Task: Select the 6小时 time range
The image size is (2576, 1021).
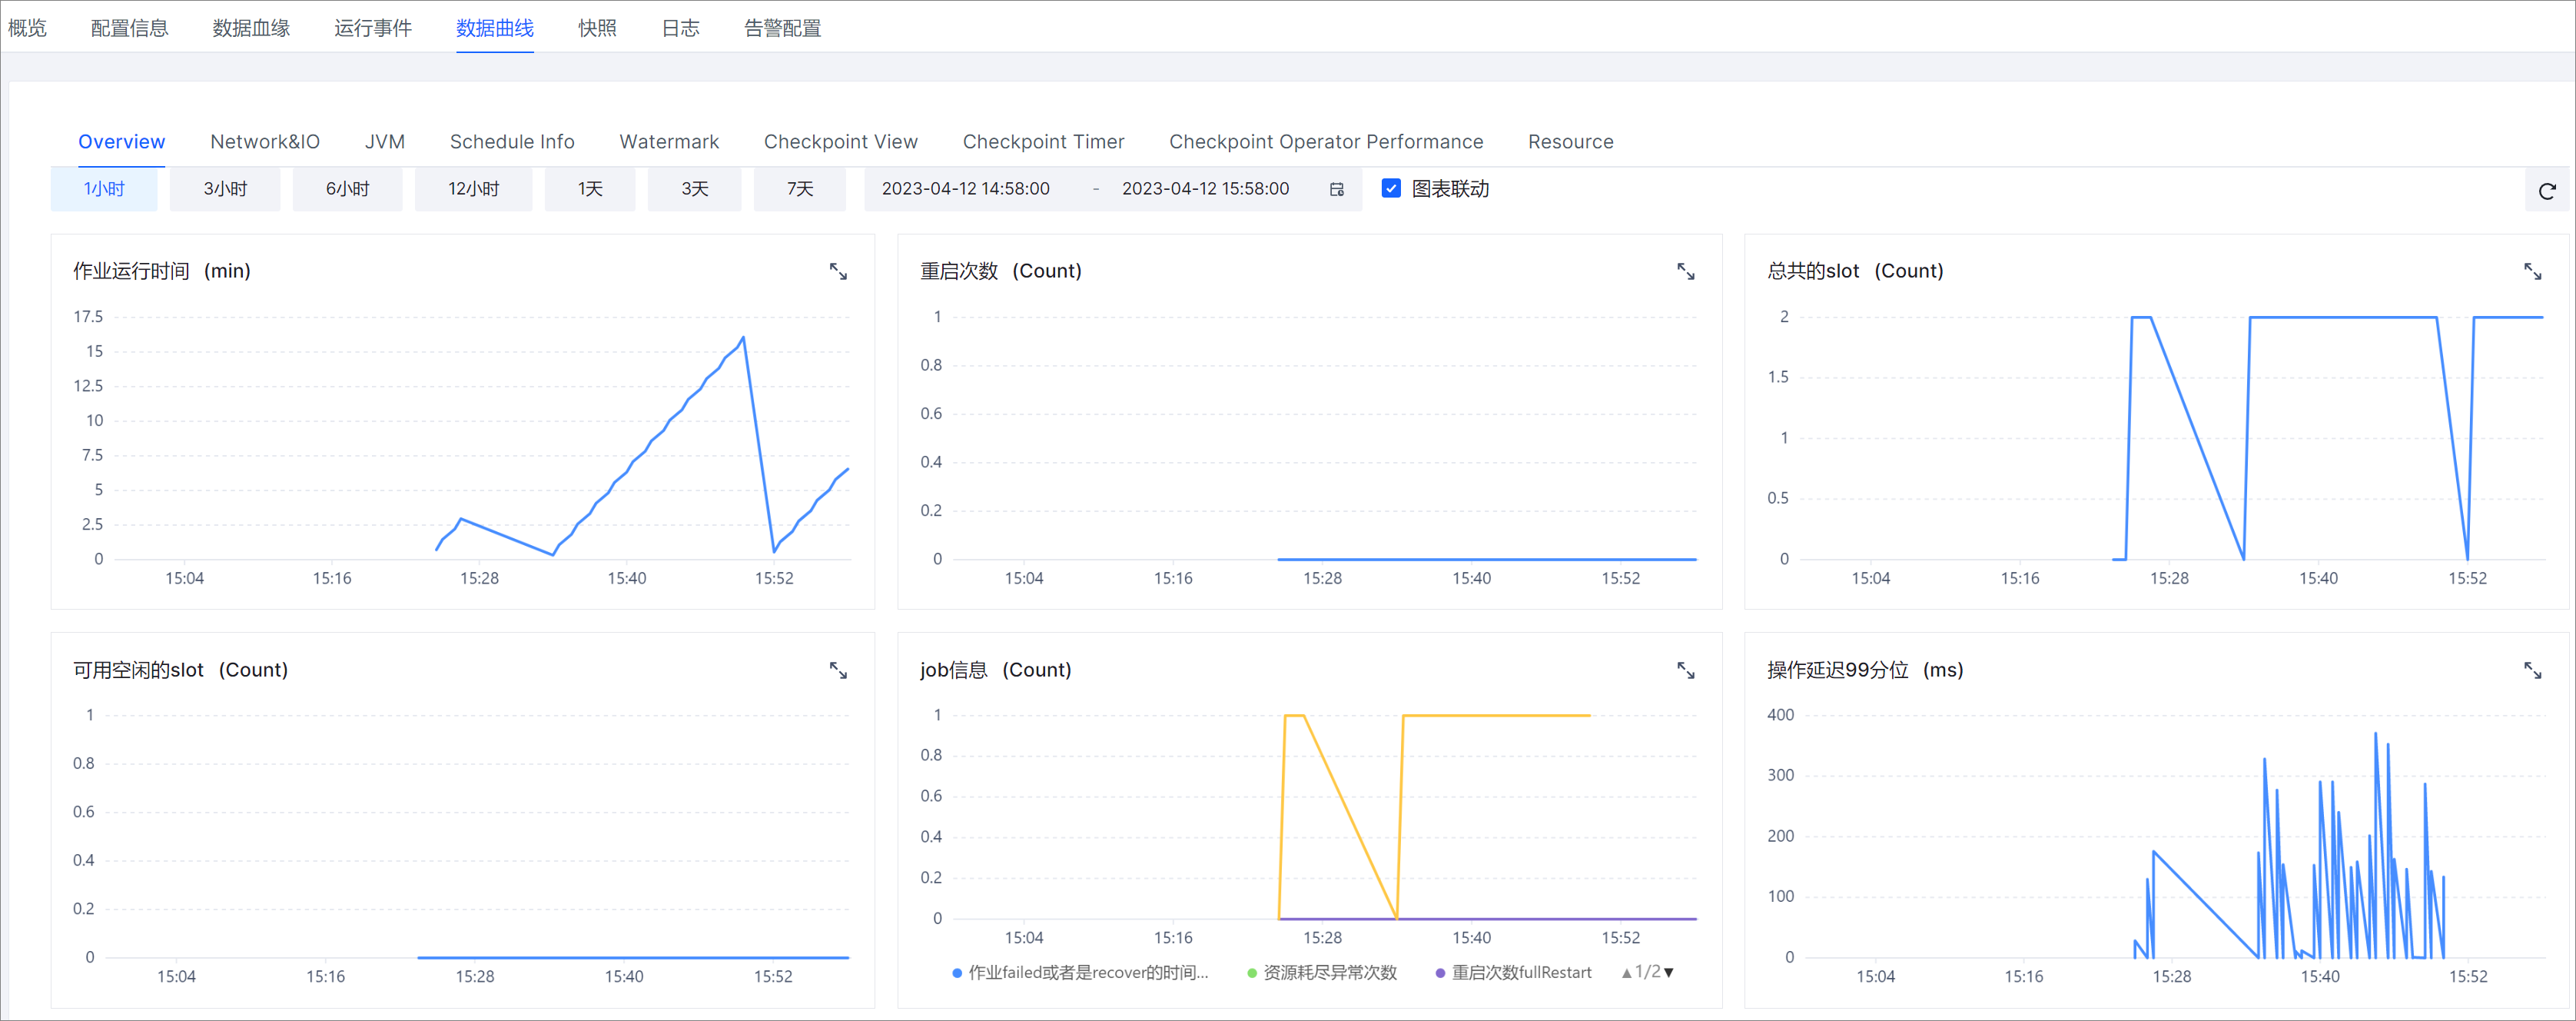Action: pos(347,189)
